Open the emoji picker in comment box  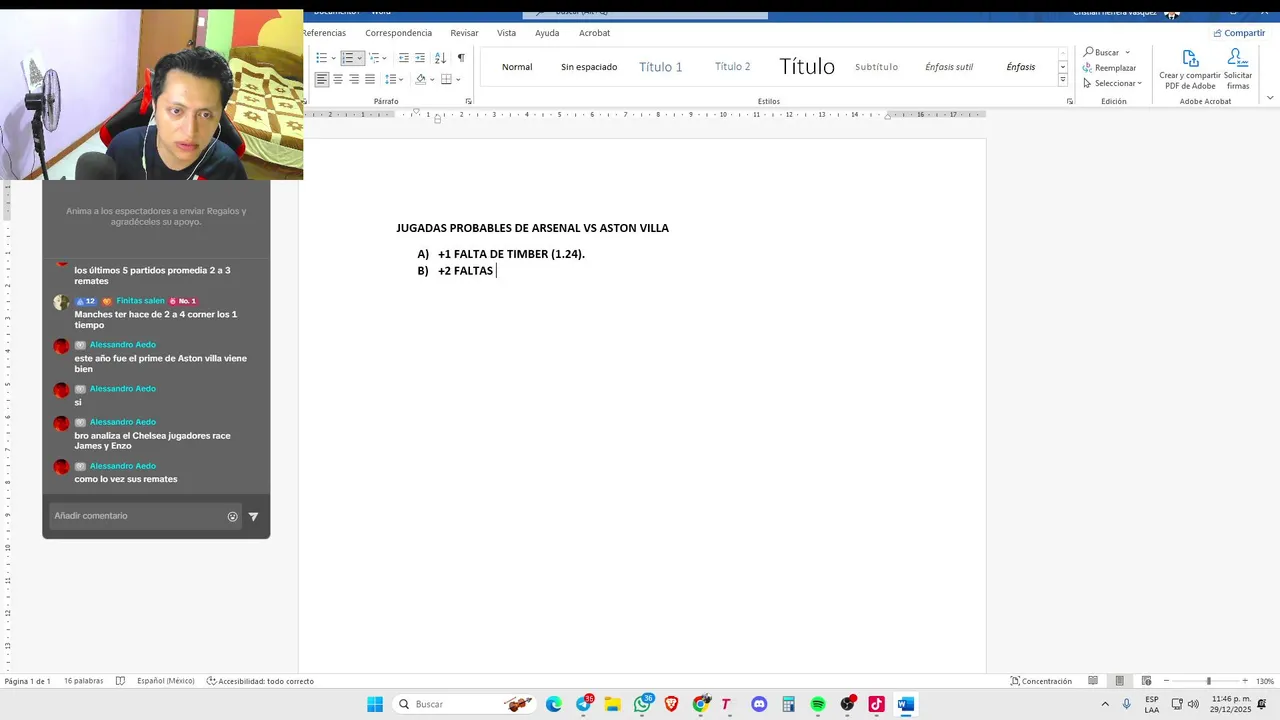coord(233,516)
